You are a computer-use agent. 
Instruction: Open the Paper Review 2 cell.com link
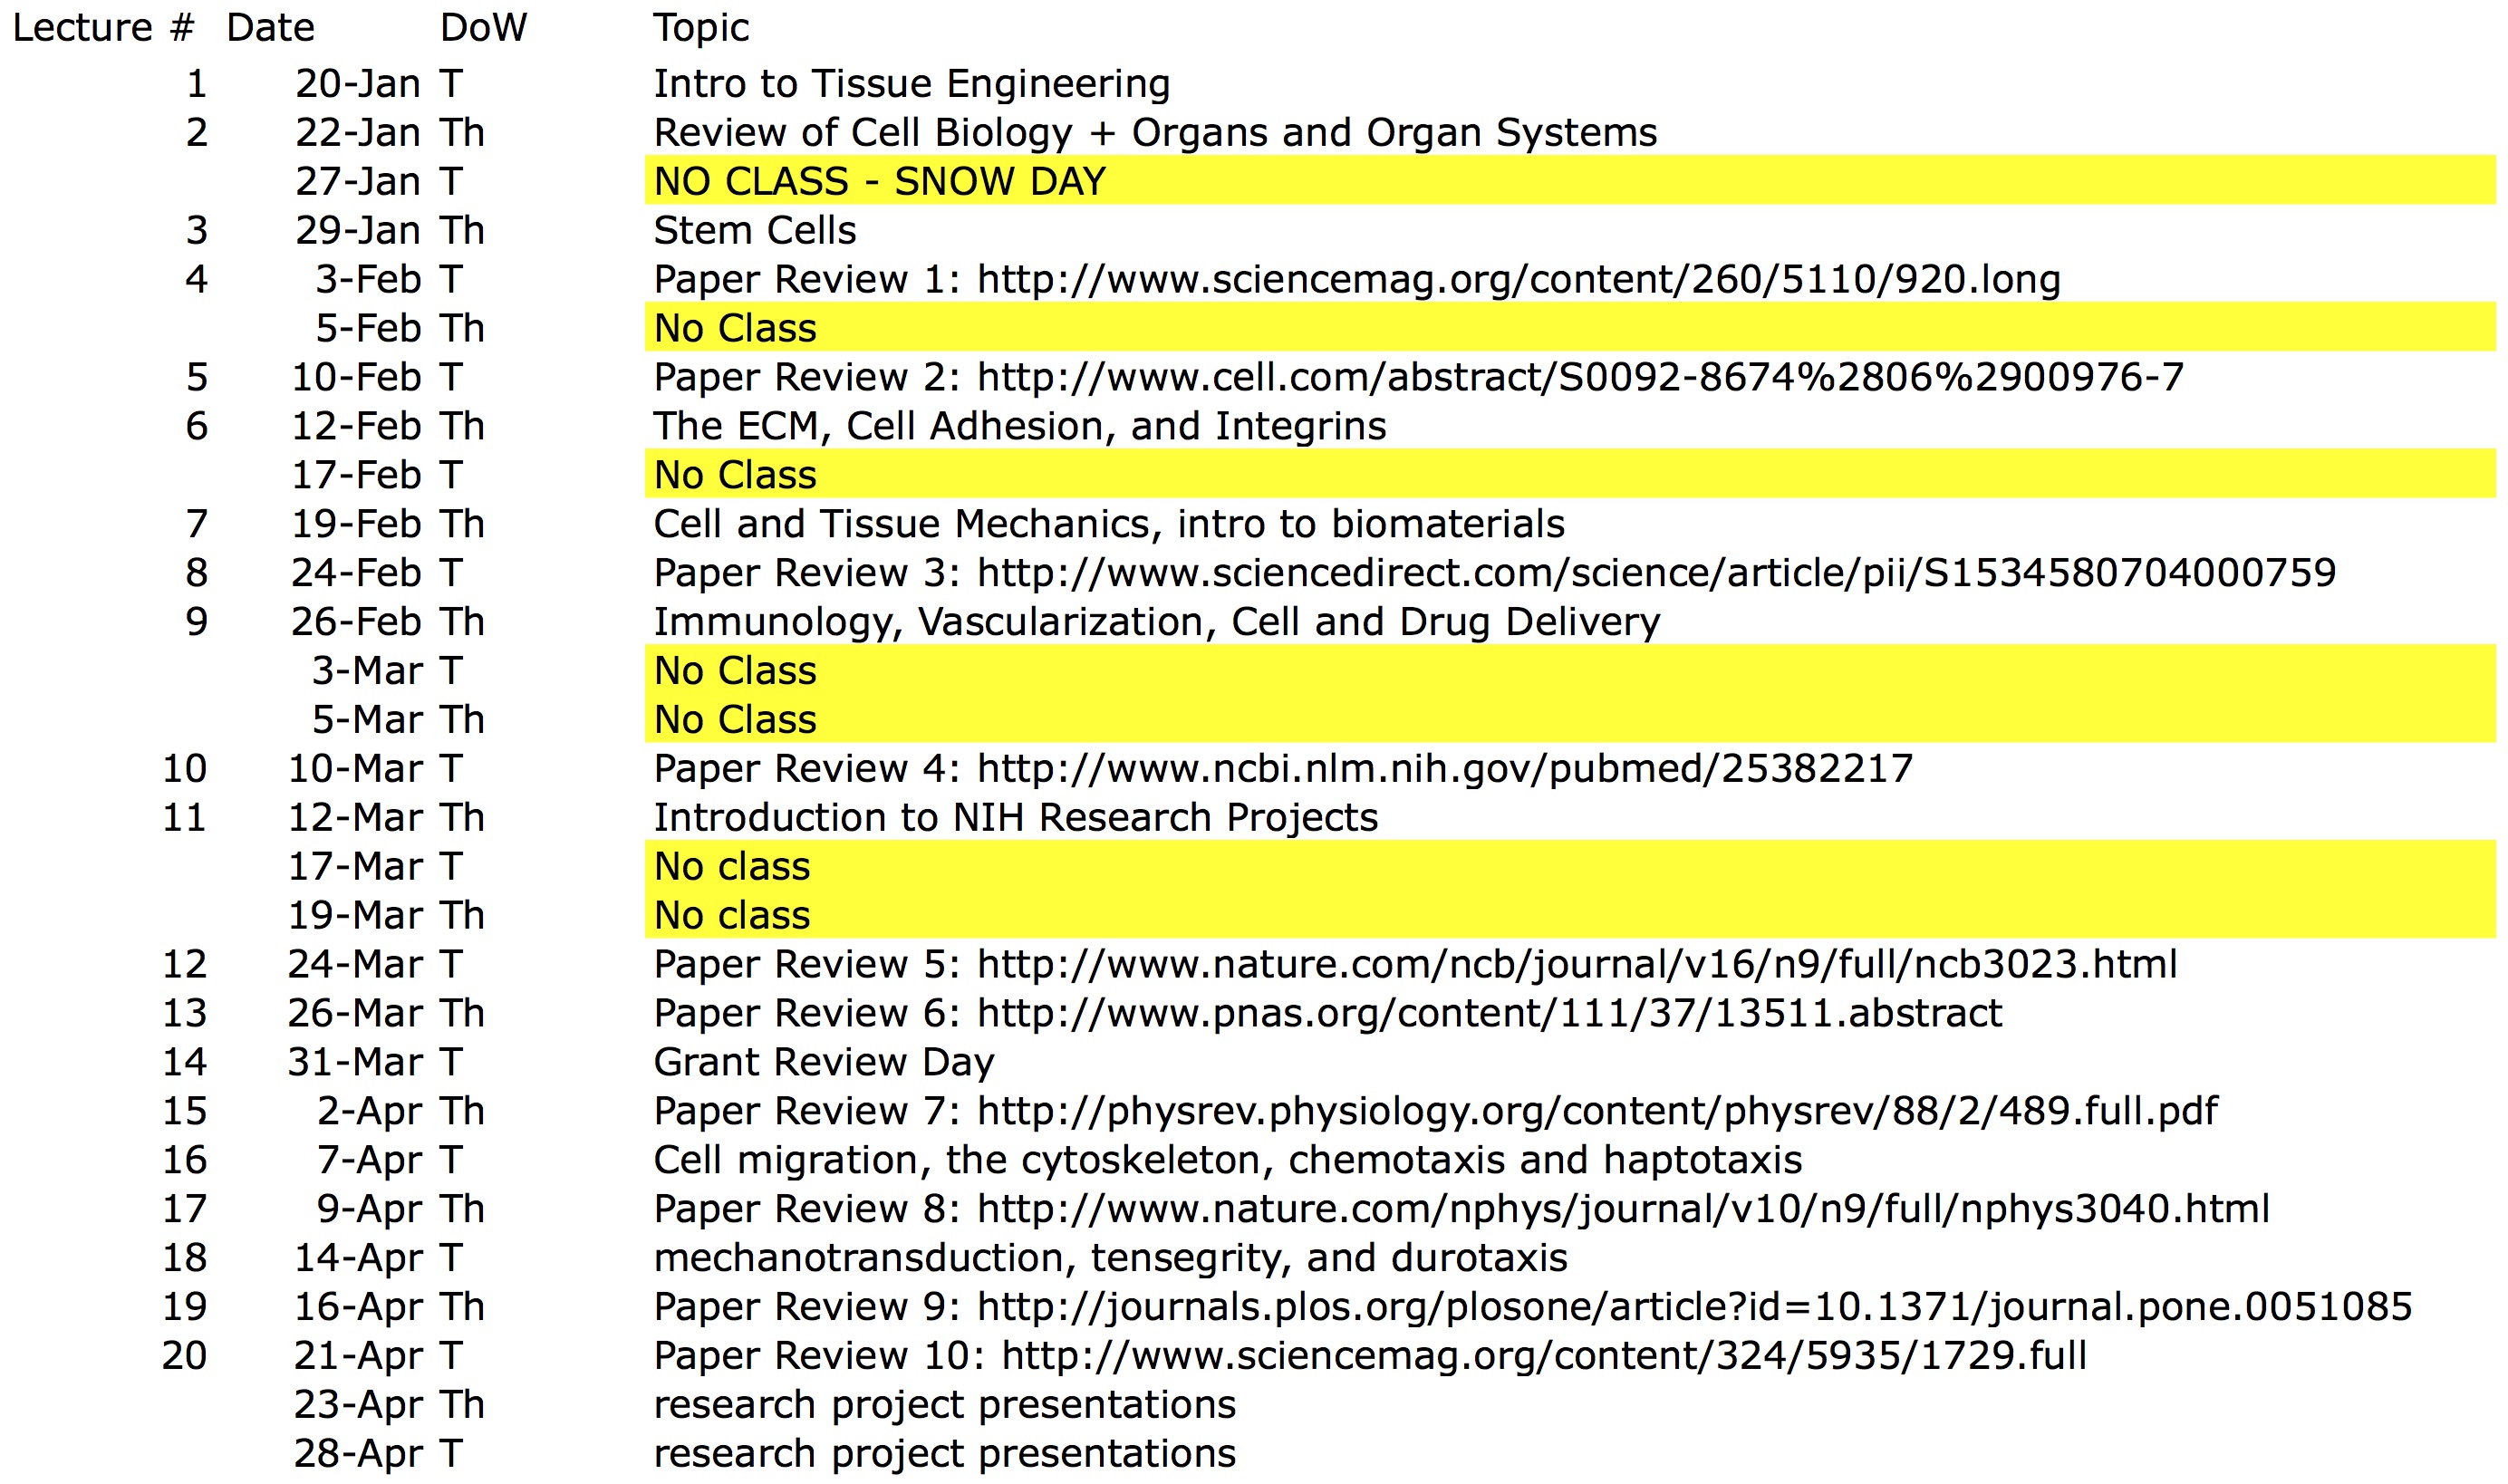tap(1580, 378)
